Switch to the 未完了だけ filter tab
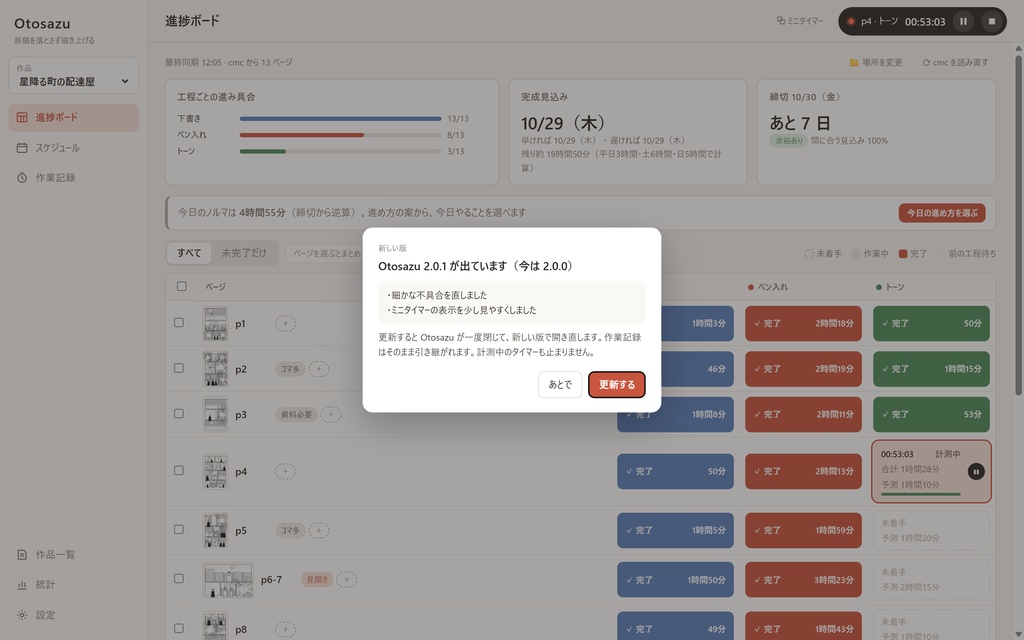 (244, 253)
